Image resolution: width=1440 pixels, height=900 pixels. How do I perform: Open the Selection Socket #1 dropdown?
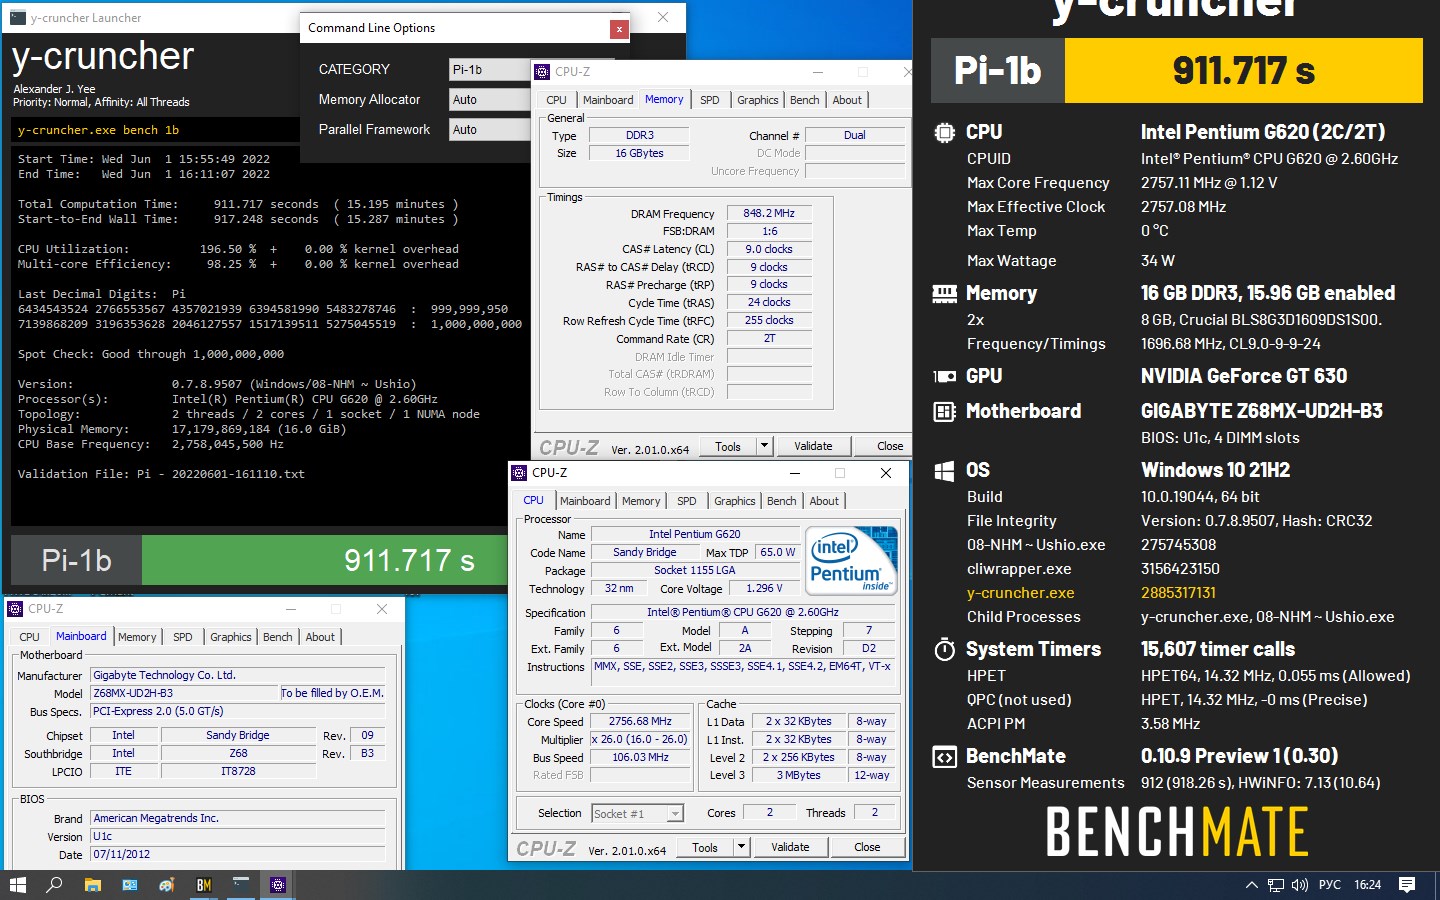638,813
